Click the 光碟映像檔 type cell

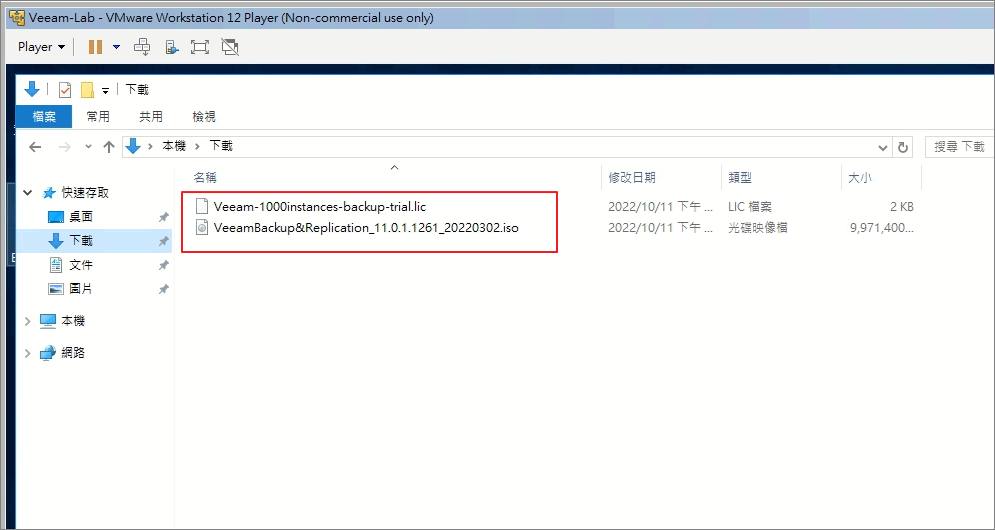(x=758, y=228)
